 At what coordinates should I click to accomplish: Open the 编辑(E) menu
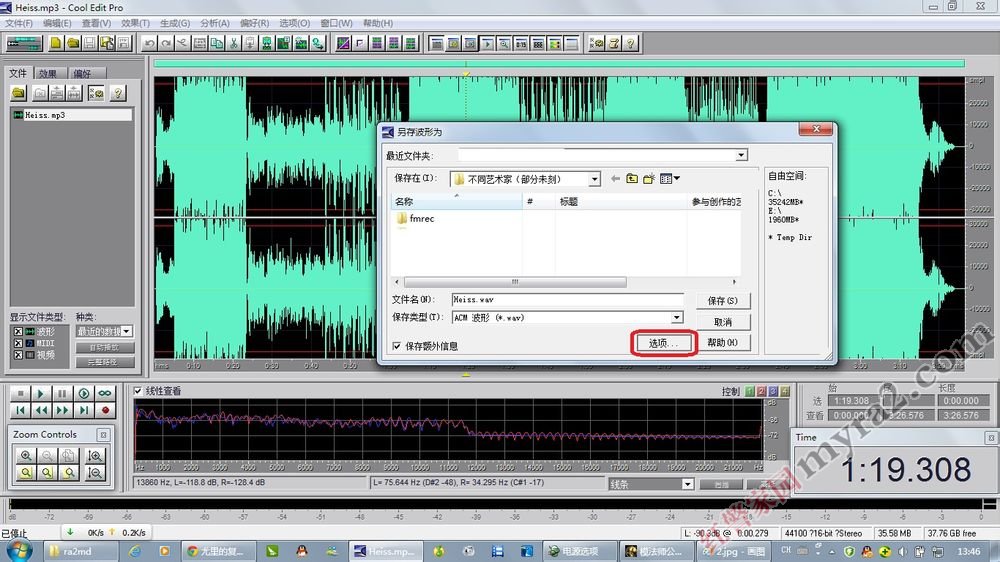click(x=57, y=23)
